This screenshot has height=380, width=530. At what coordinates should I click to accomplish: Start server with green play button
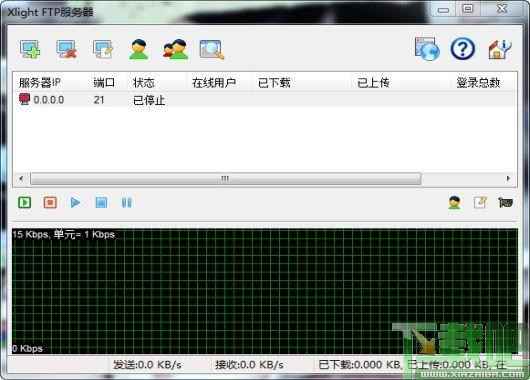(x=25, y=203)
